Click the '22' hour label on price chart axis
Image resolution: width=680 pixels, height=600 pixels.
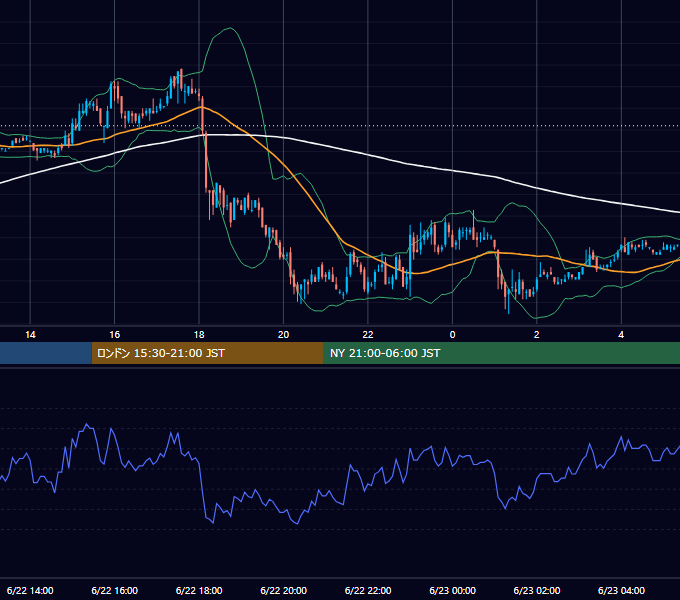pos(368,335)
